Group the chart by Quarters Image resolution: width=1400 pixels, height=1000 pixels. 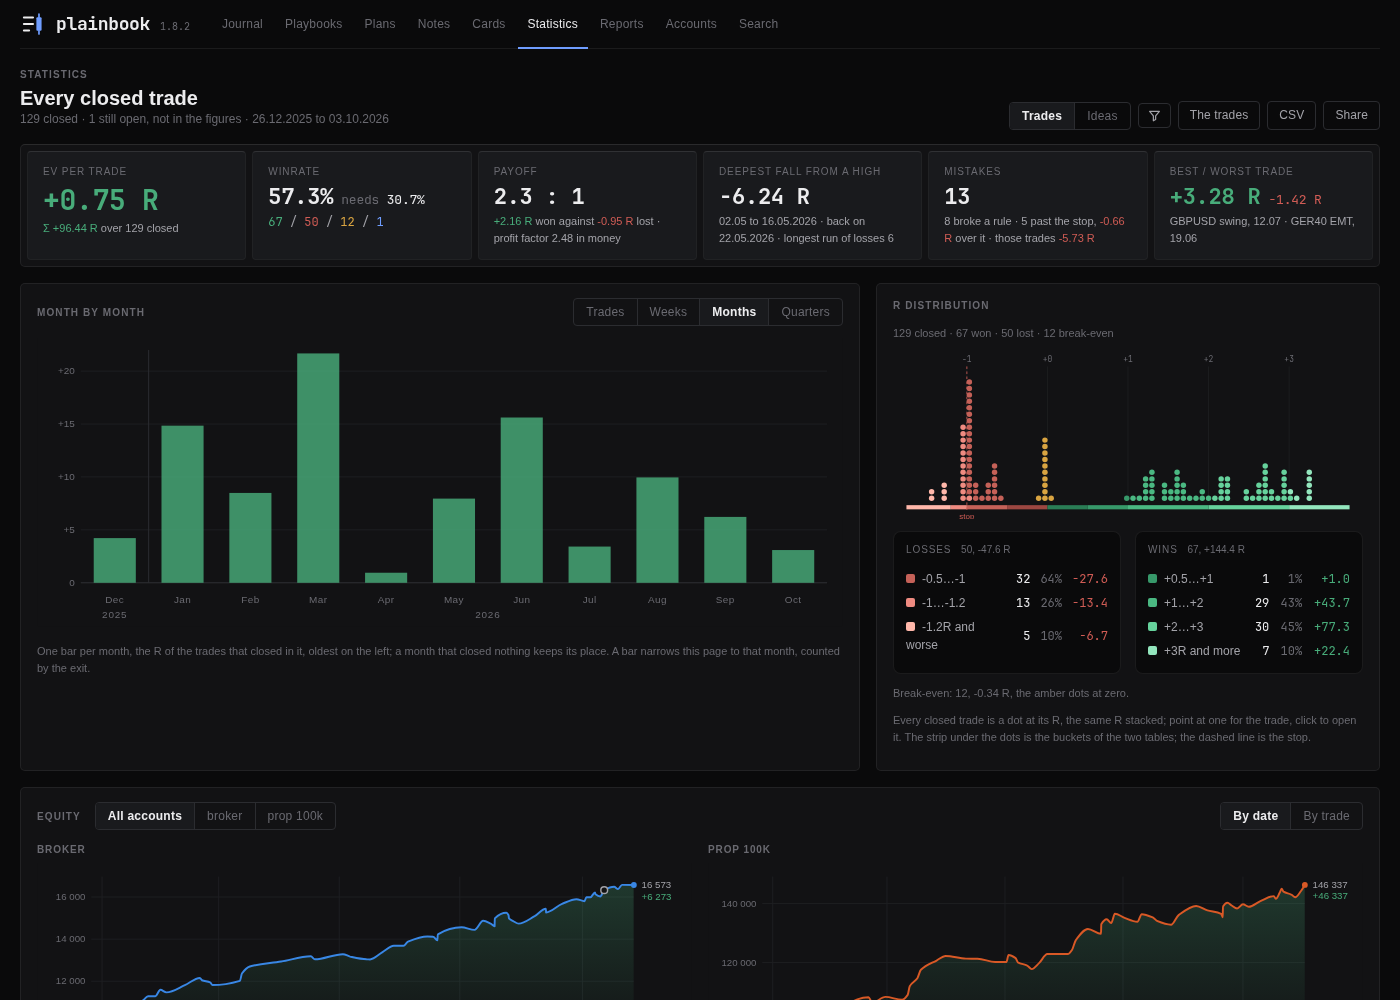coord(805,312)
